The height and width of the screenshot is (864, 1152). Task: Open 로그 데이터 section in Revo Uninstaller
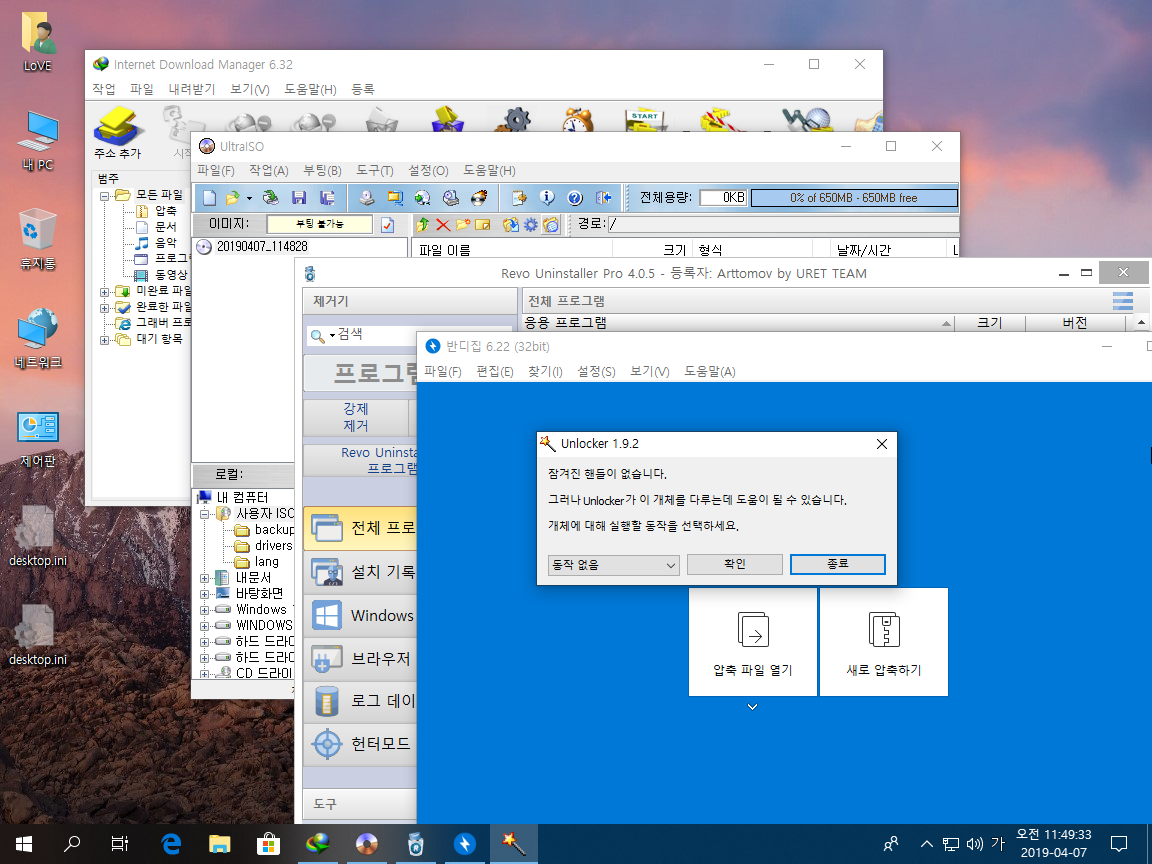tap(360, 701)
